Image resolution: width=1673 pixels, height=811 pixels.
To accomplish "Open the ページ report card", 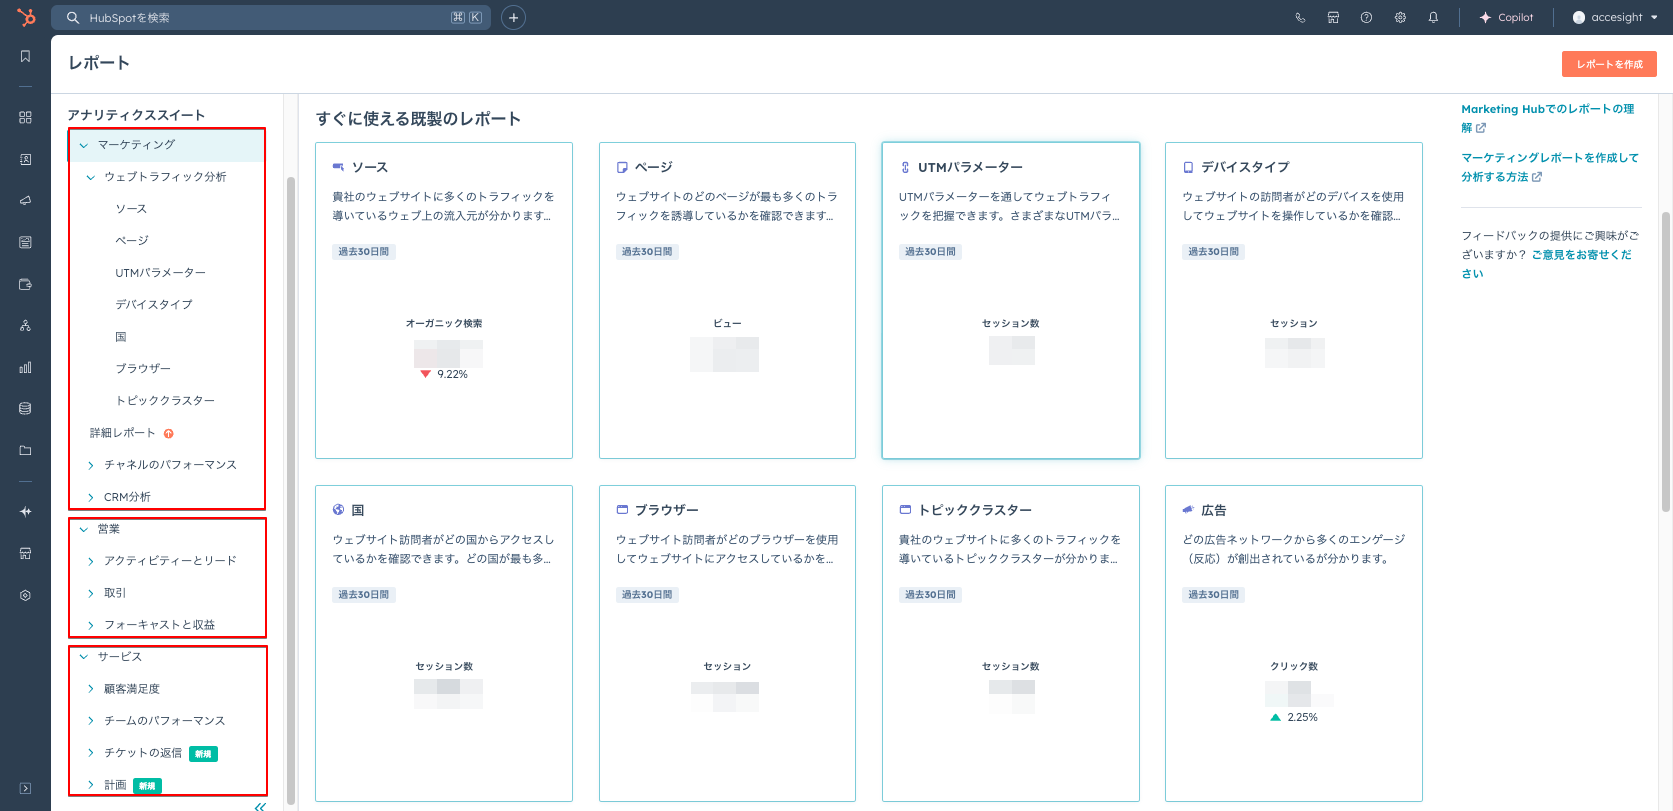I will [x=727, y=300].
